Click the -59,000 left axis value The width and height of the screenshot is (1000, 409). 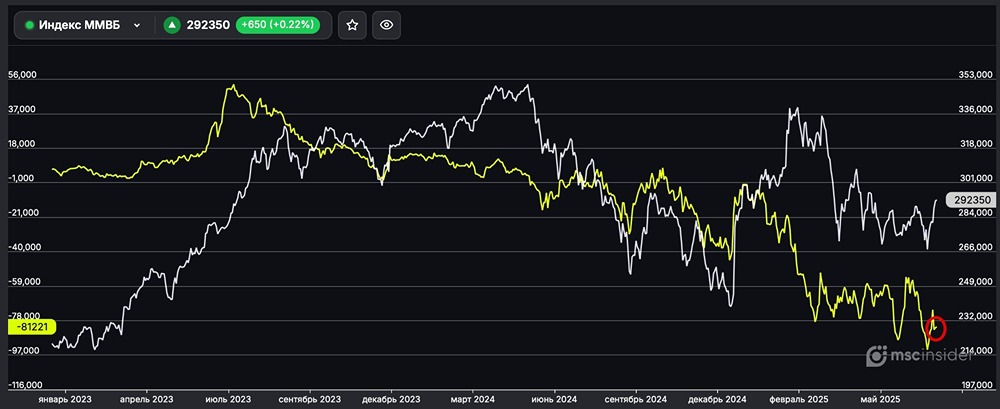[22, 283]
